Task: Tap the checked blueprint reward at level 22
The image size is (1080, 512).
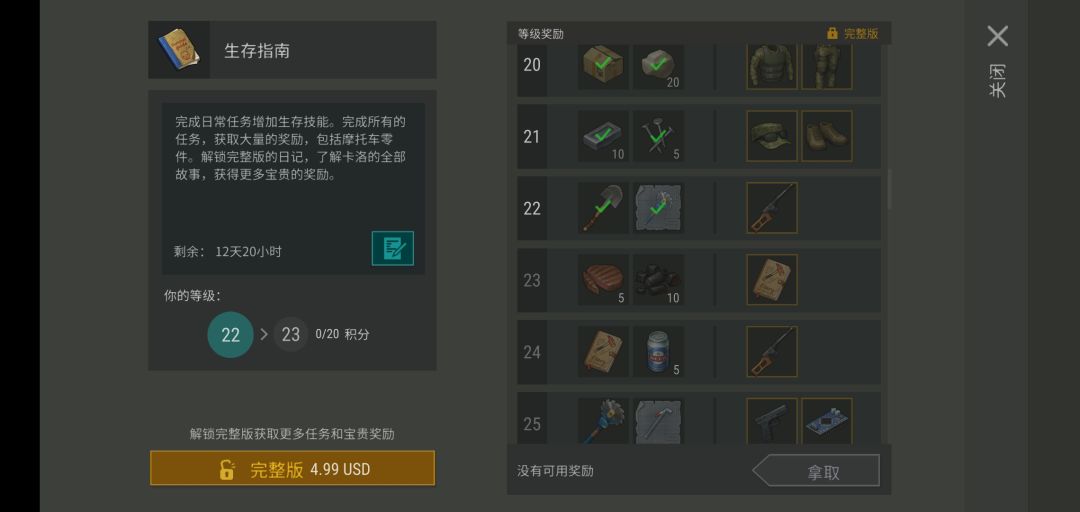Action: (x=658, y=208)
